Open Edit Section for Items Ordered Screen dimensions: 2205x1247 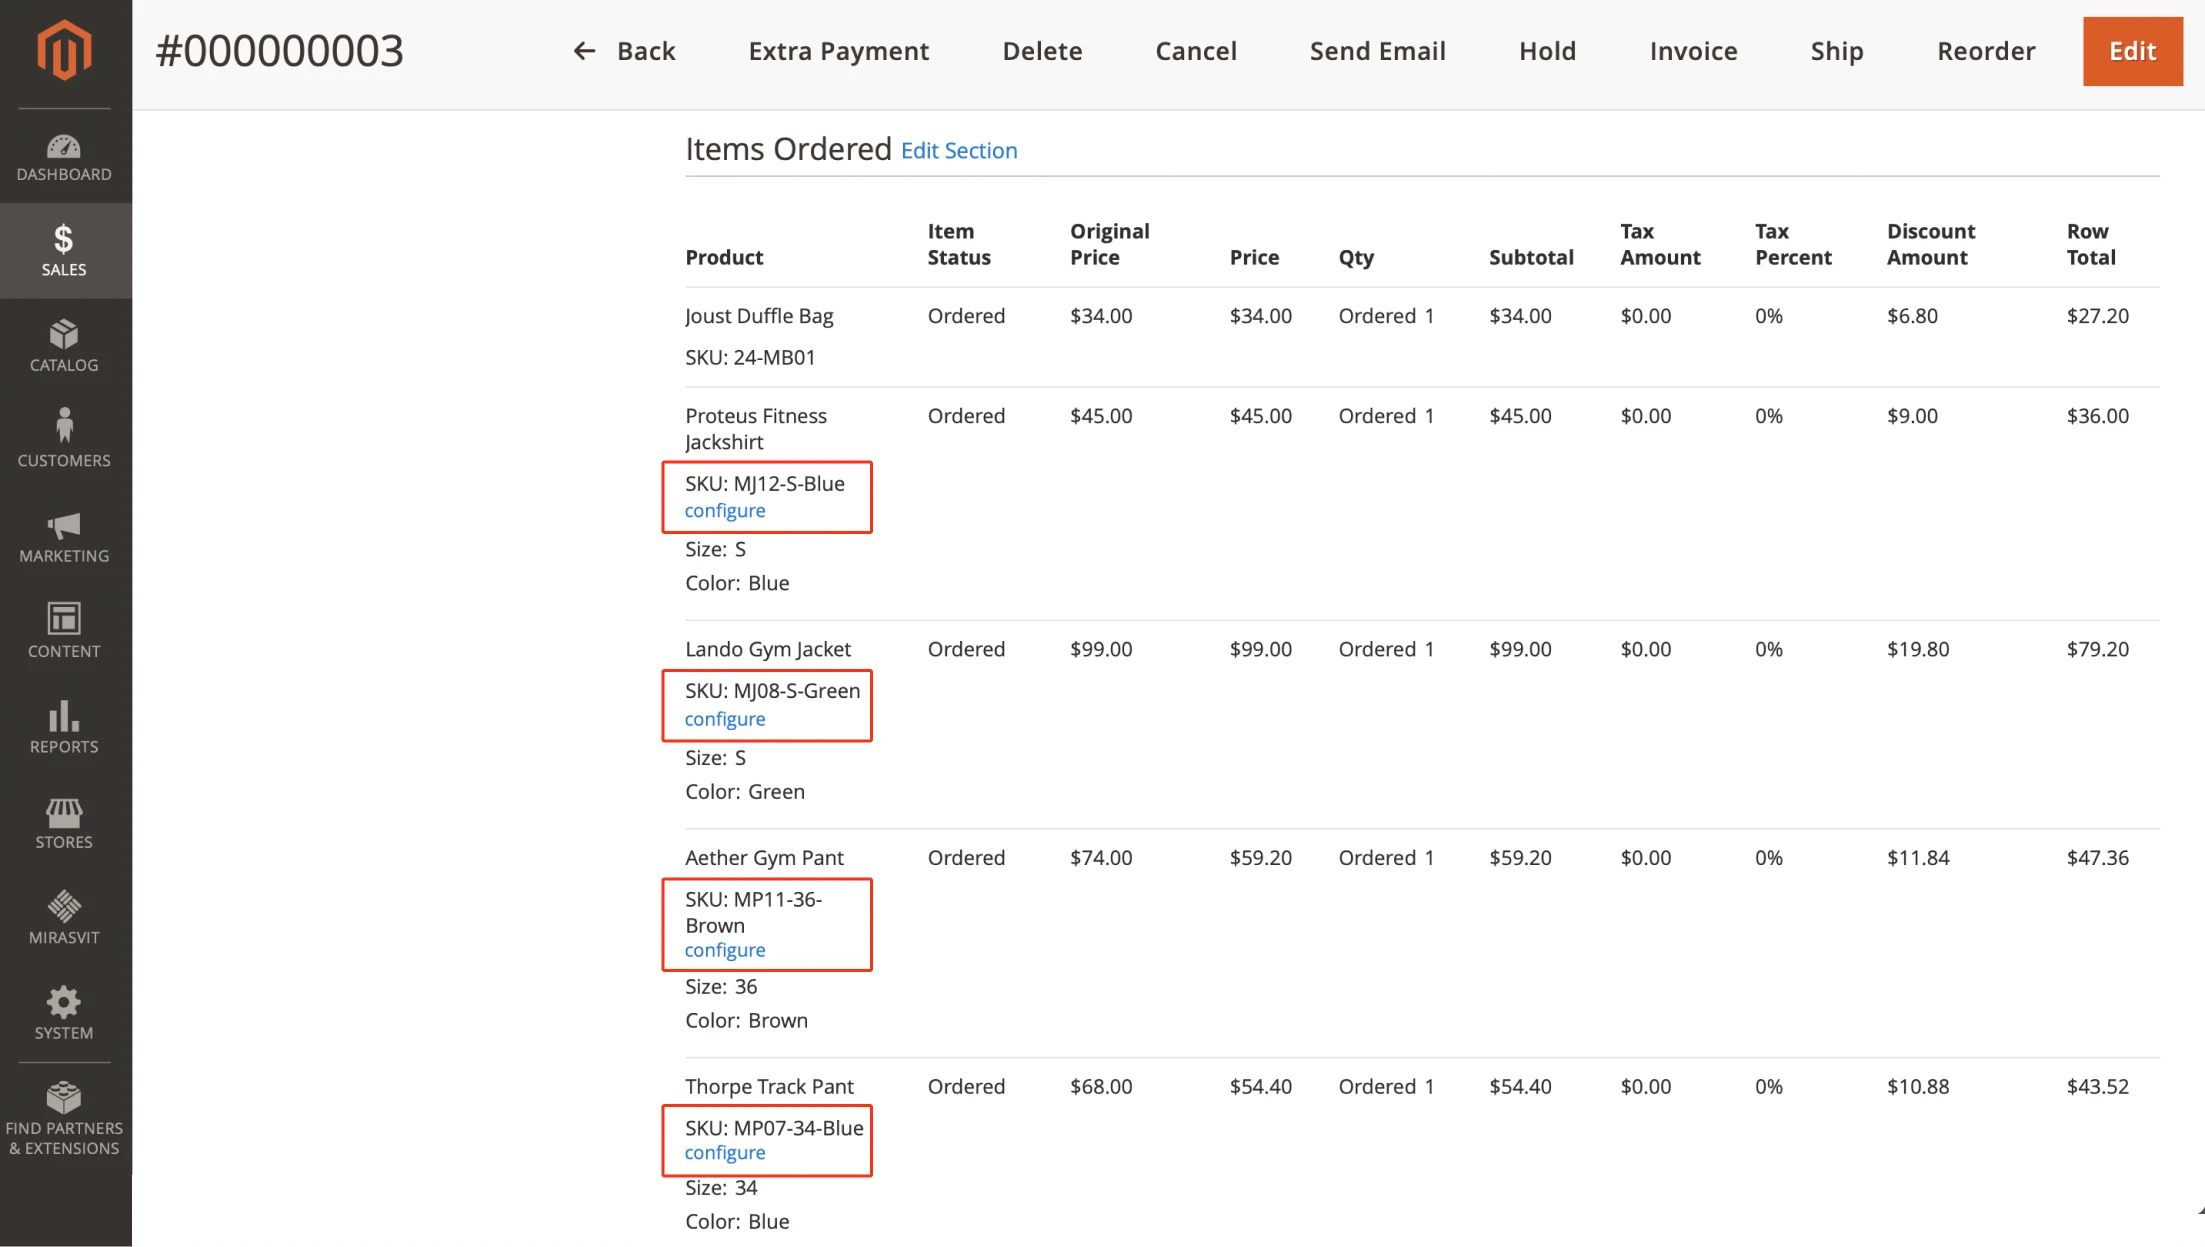(959, 150)
